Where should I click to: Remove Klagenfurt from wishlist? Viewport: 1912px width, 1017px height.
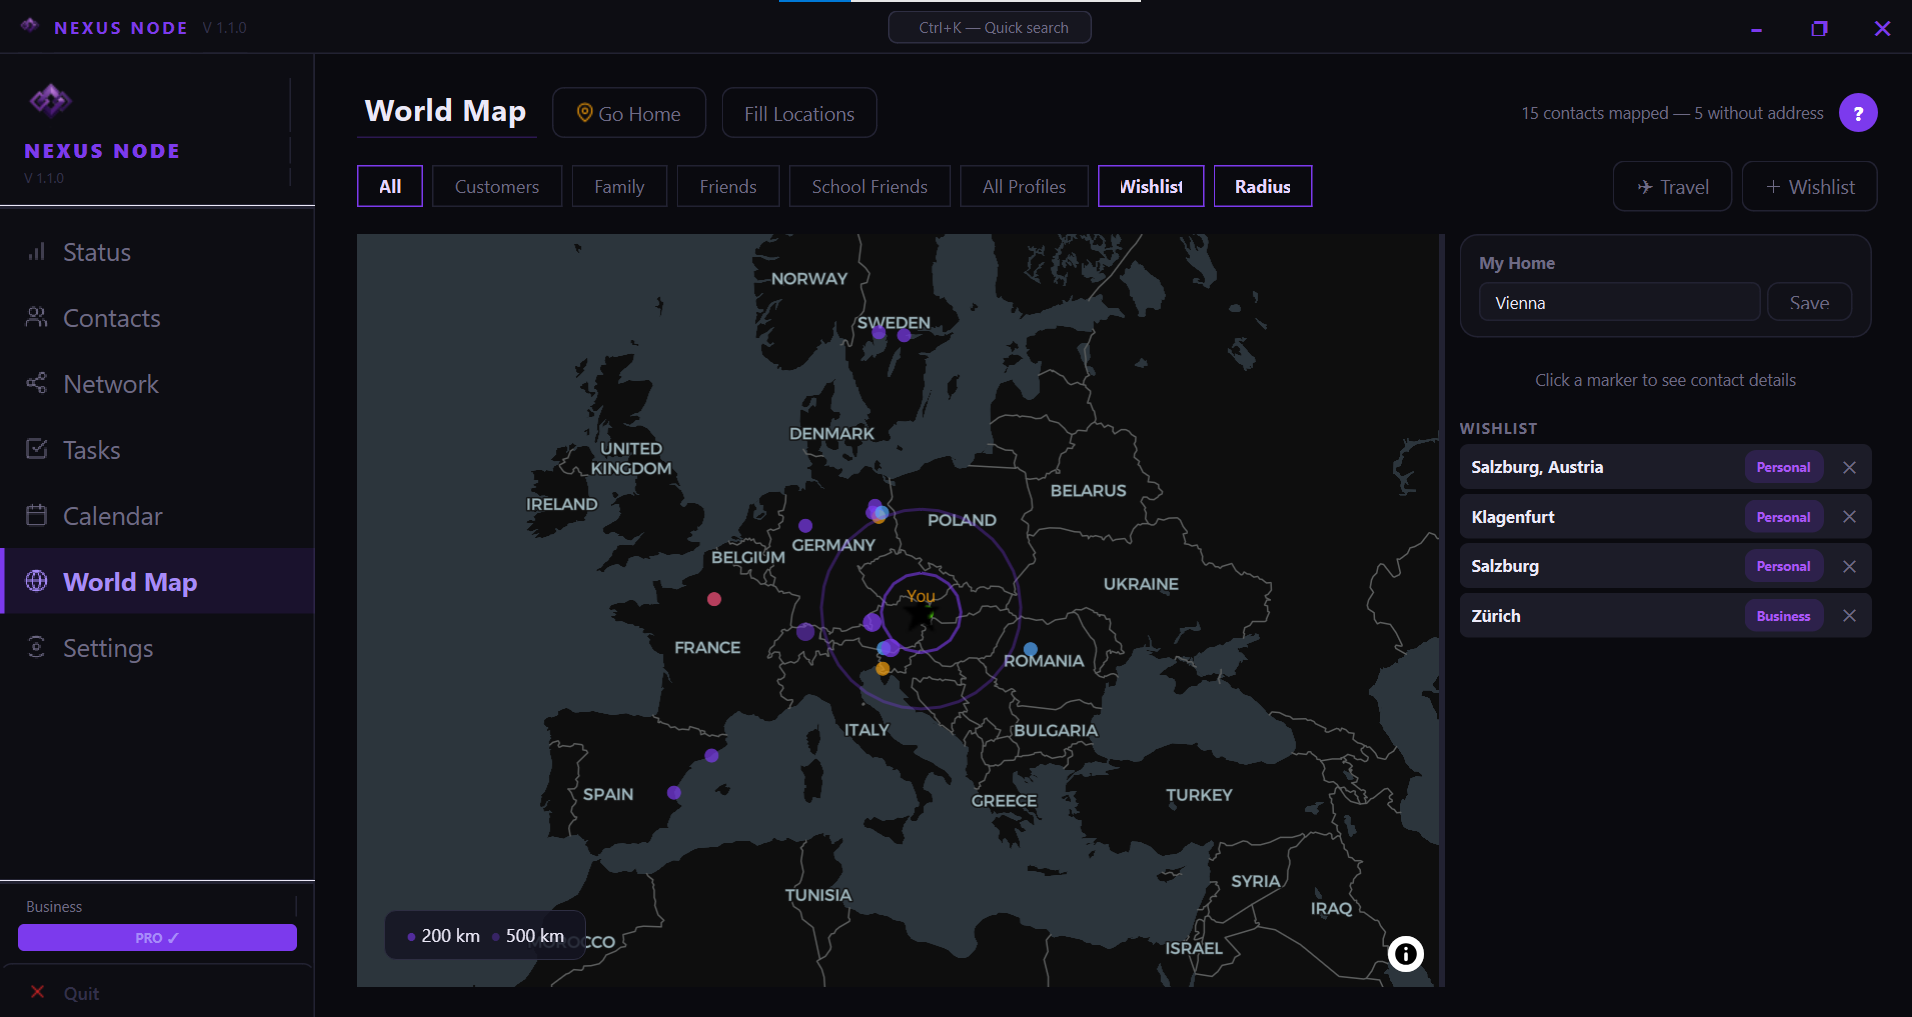1849,517
